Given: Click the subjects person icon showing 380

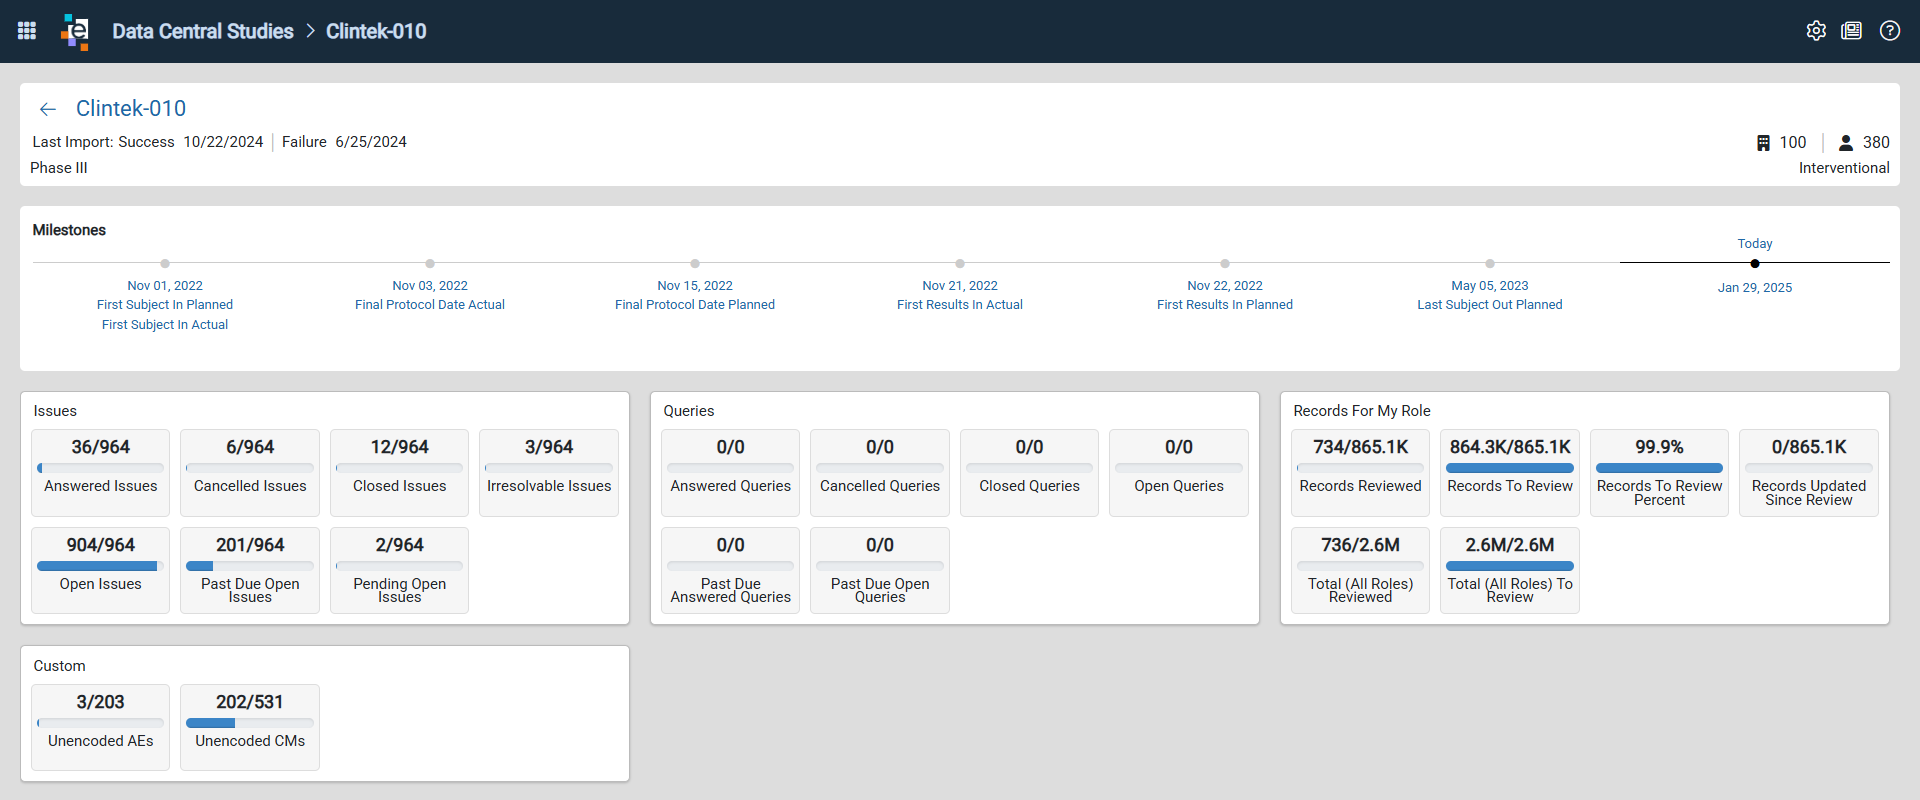Looking at the screenshot, I should [x=1846, y=143].
